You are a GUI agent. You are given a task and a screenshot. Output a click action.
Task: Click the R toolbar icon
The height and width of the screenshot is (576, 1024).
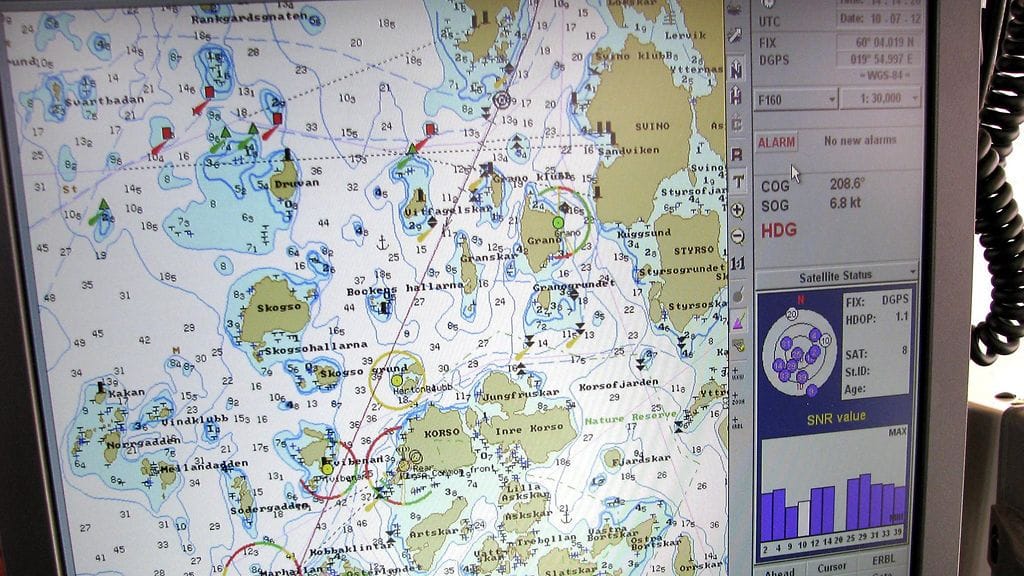pyautogui.click(x=737, y=155)
